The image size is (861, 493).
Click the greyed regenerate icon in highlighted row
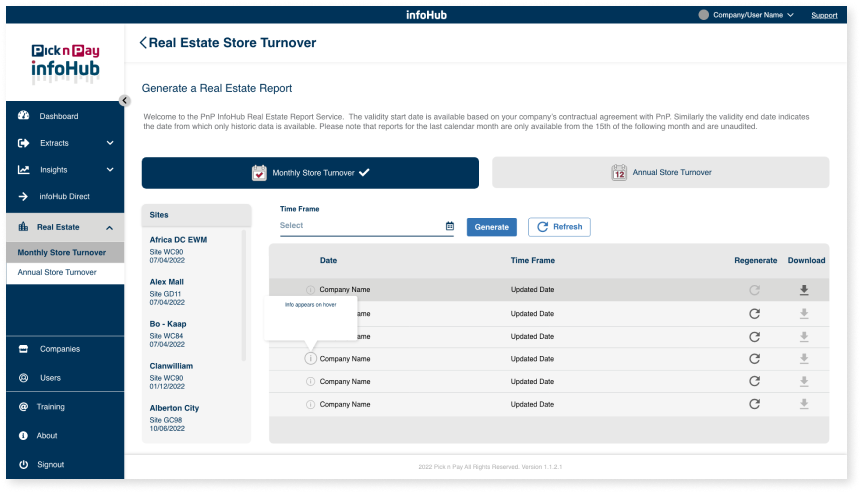[754, 290]
